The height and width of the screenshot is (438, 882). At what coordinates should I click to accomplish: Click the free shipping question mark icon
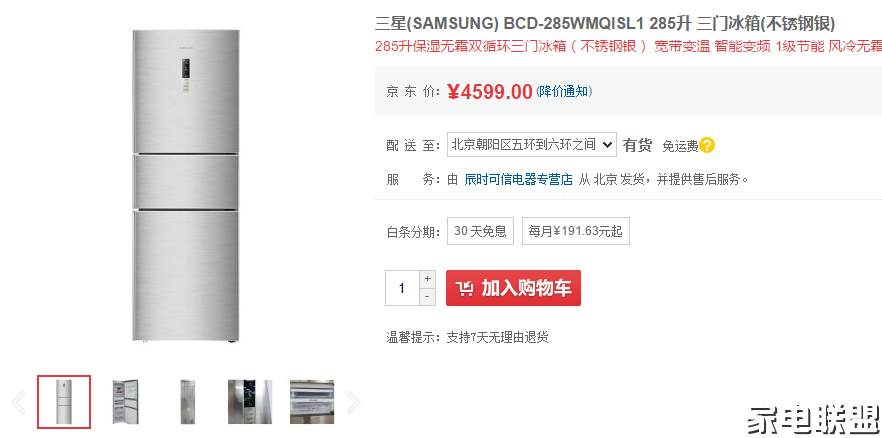tap(708, 146)
